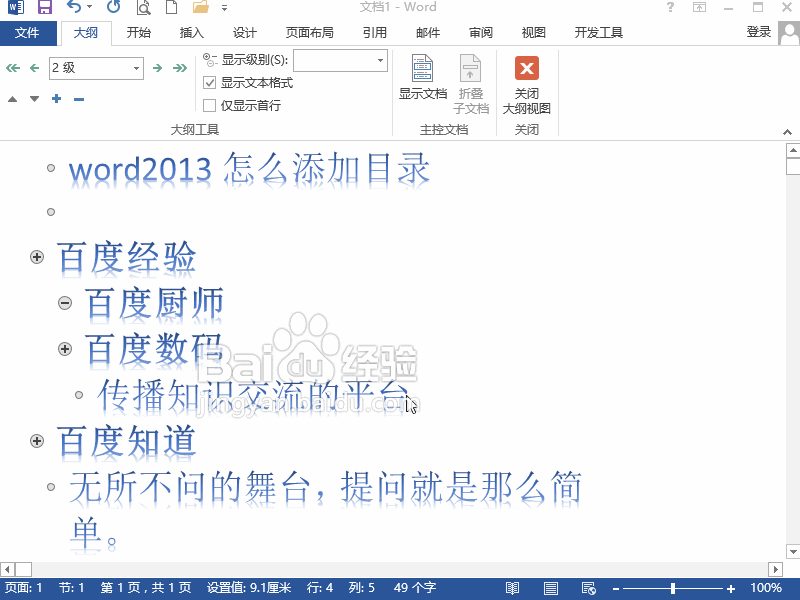
Task: Switch to the 插入 tab
Action: (x=192, y=33)
